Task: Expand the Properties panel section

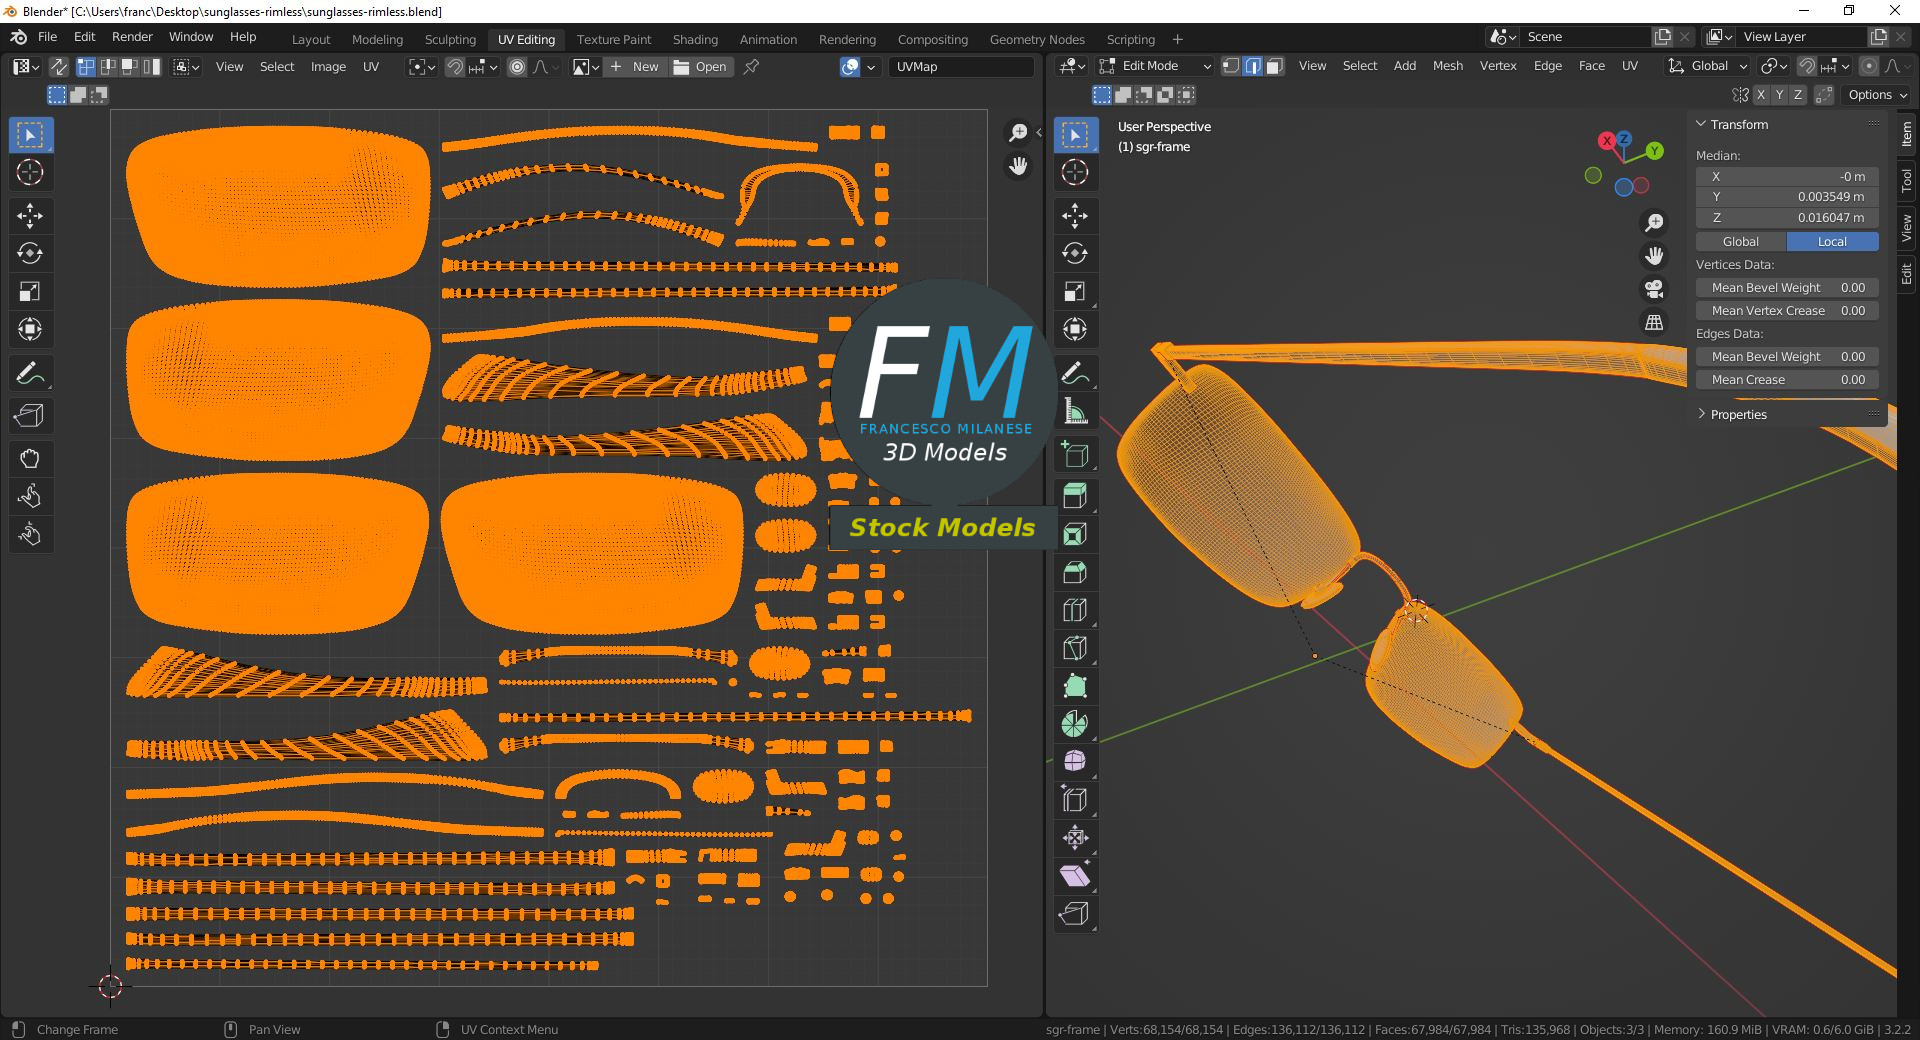Action: (x=1738, y=414)
